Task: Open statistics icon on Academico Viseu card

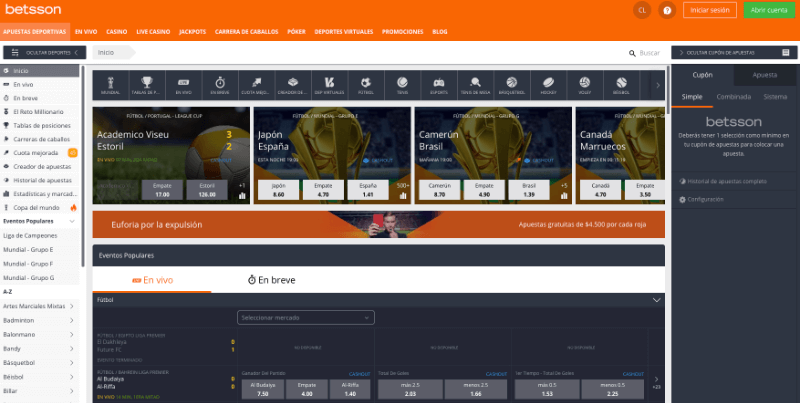Action: tap(242, 195)
